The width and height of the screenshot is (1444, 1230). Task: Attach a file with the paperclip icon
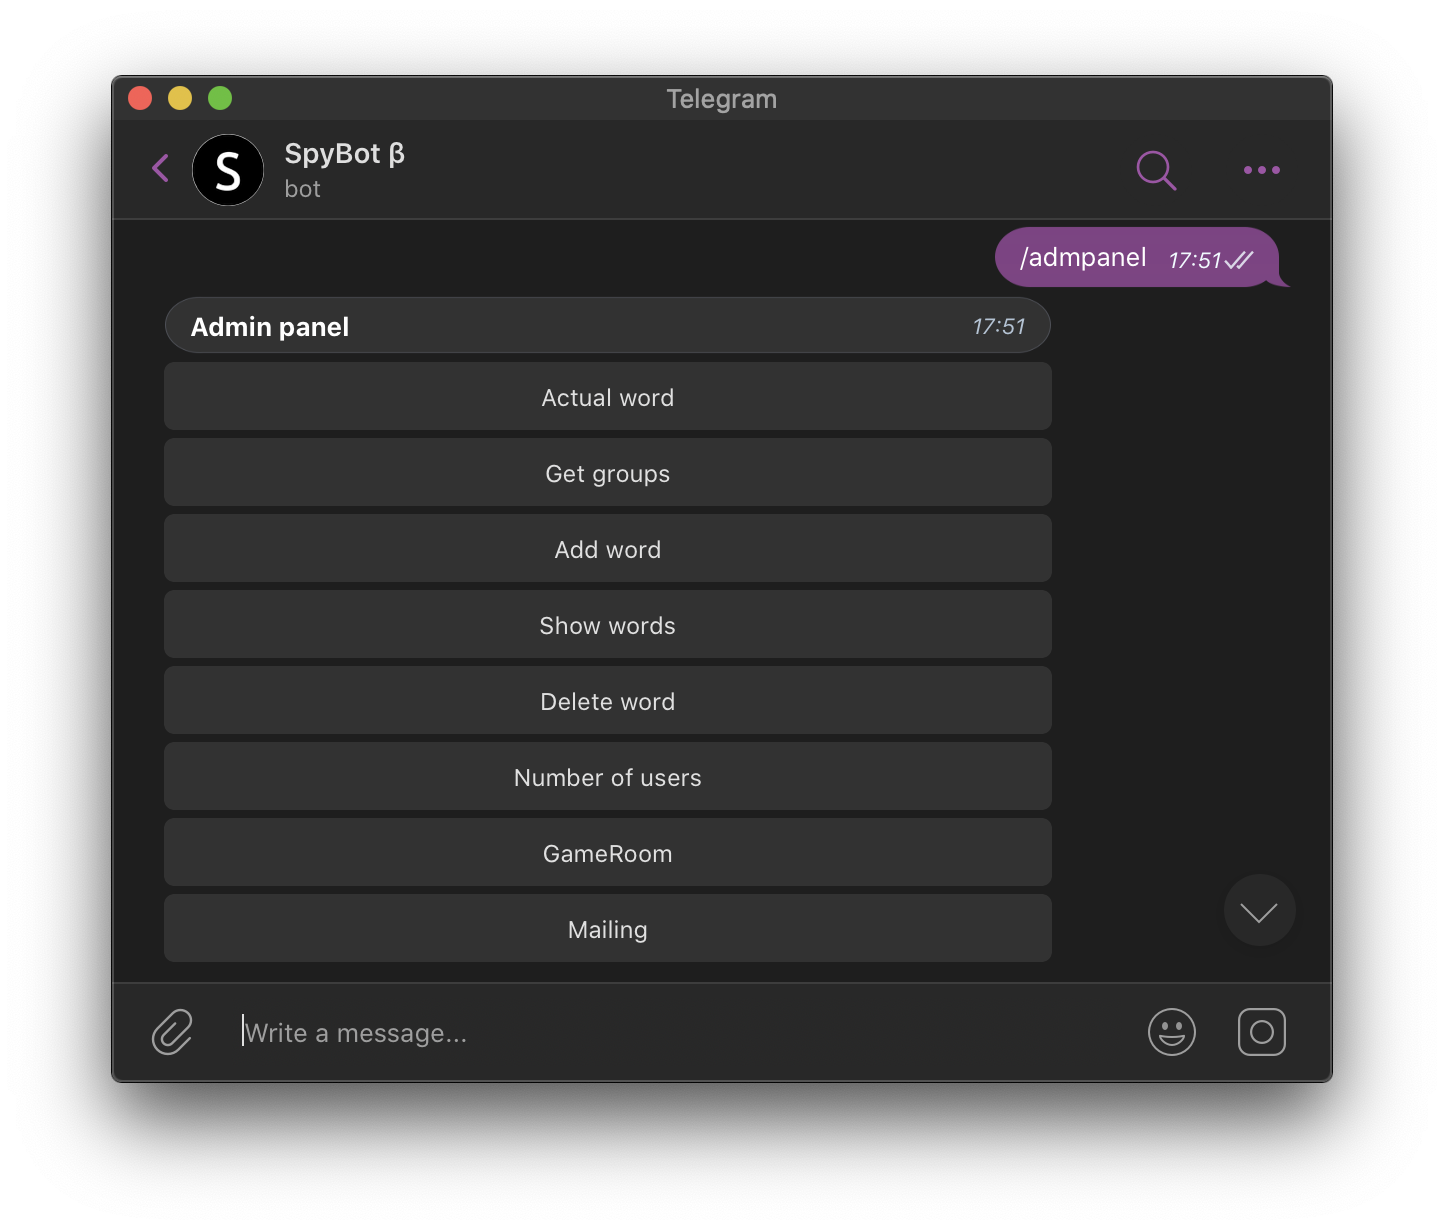point(172,1032)
